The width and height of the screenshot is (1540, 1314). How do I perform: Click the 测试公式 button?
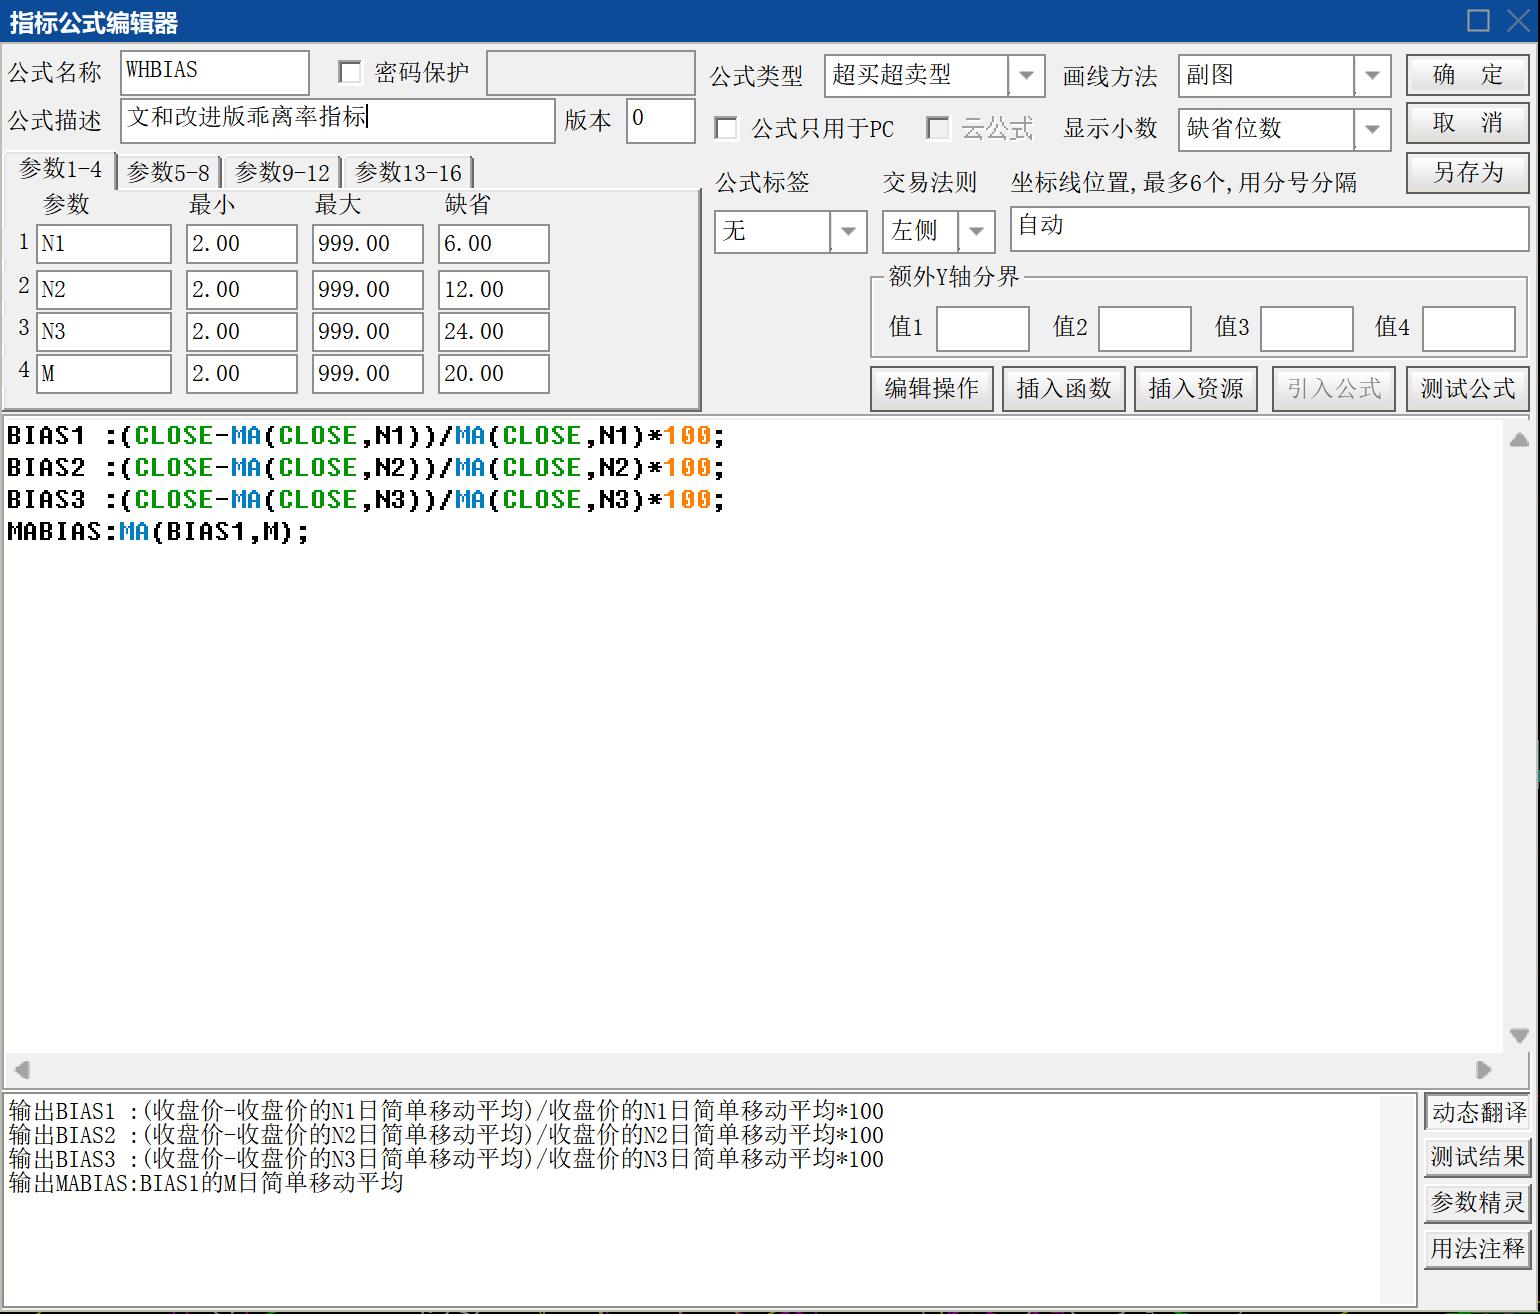point(1467,388)
